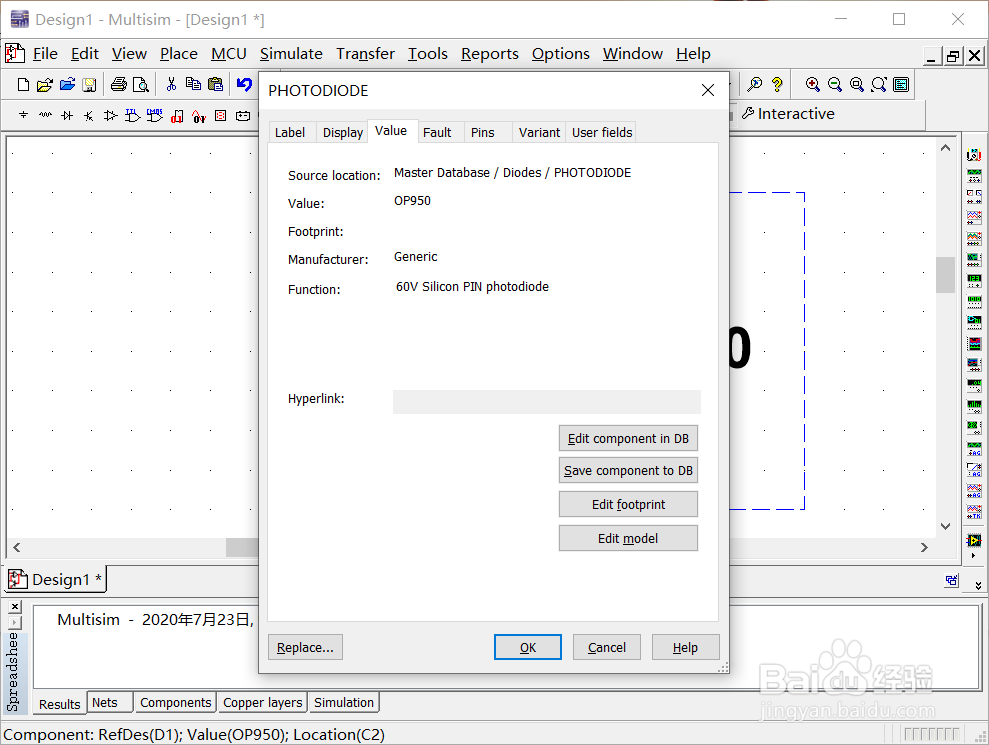Place a Diode component
Screen dimensions: 989x745
point(67,115)
